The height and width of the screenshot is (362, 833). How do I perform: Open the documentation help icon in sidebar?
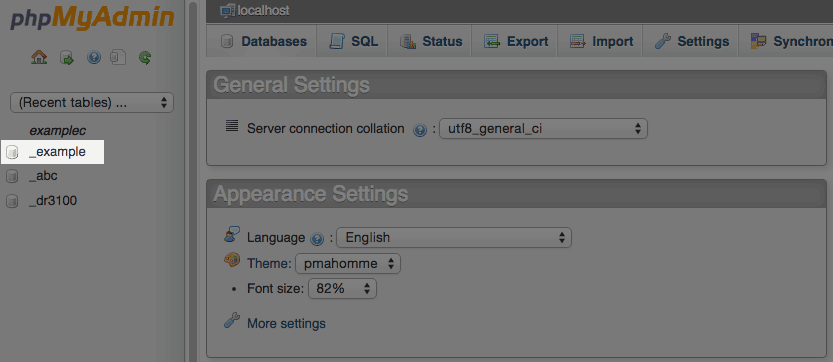pos(94,57)
